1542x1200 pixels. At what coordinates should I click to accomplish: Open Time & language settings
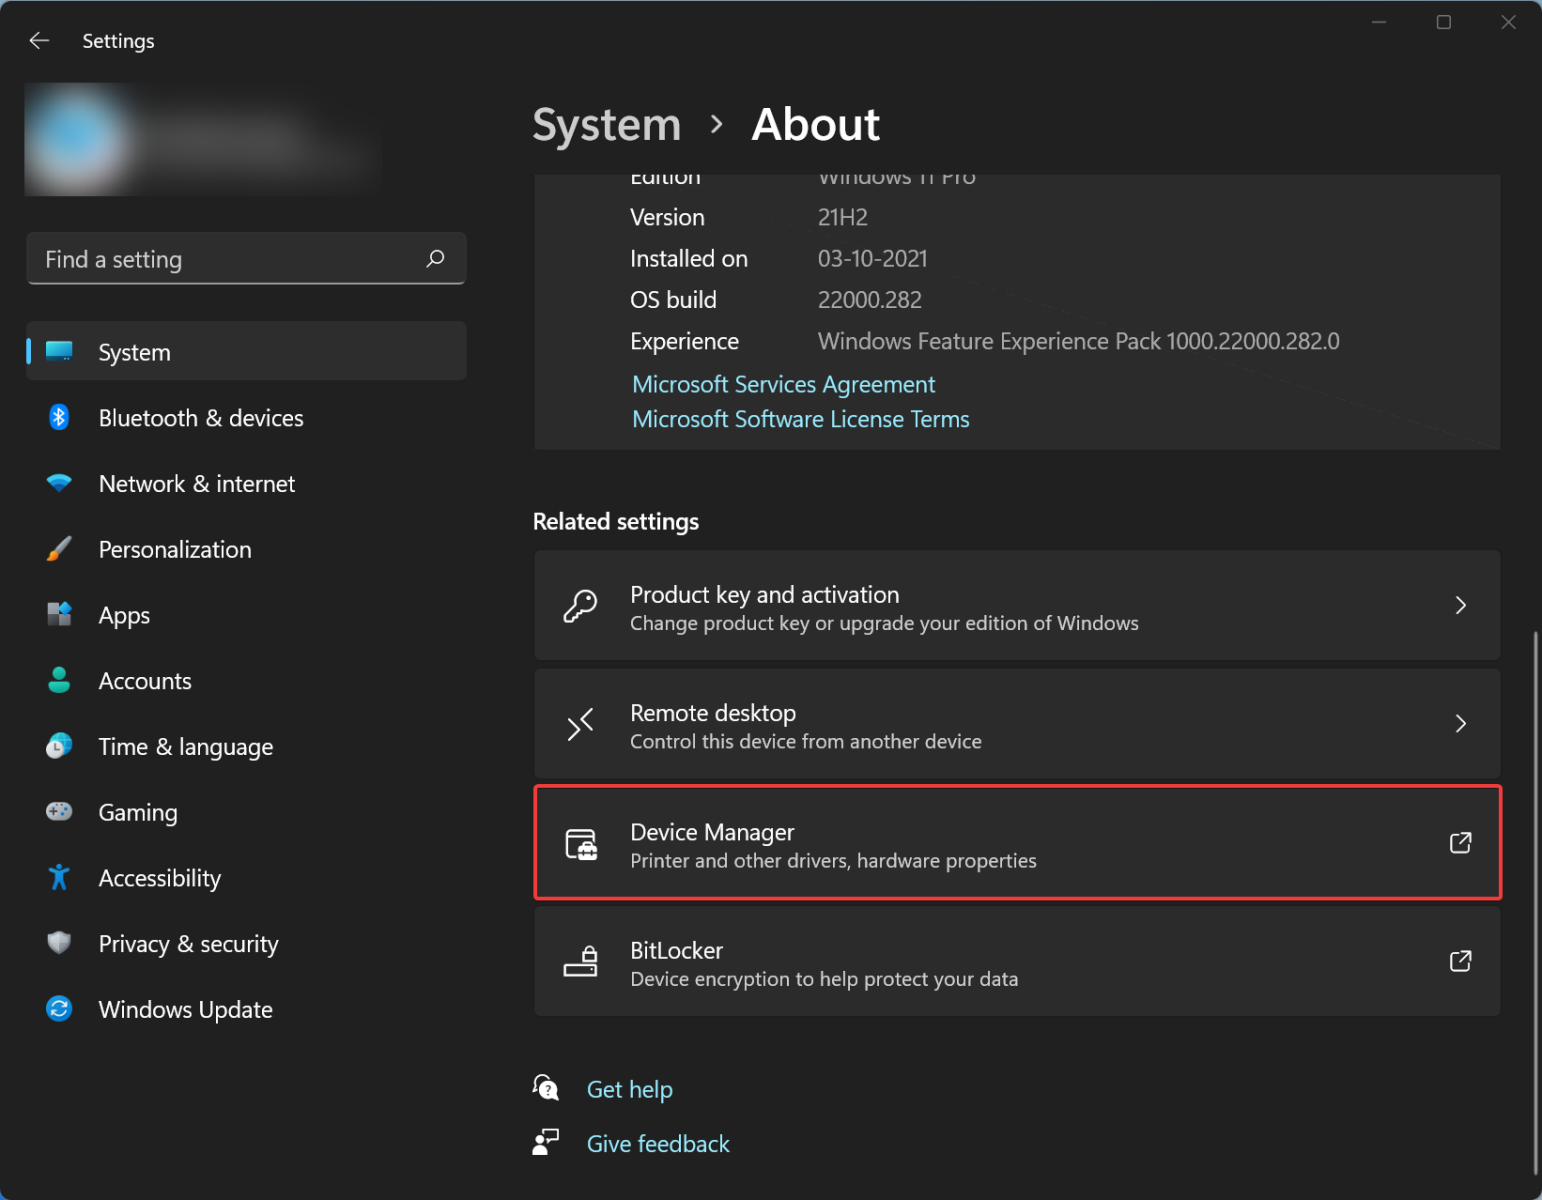click(x=246, y=747)
